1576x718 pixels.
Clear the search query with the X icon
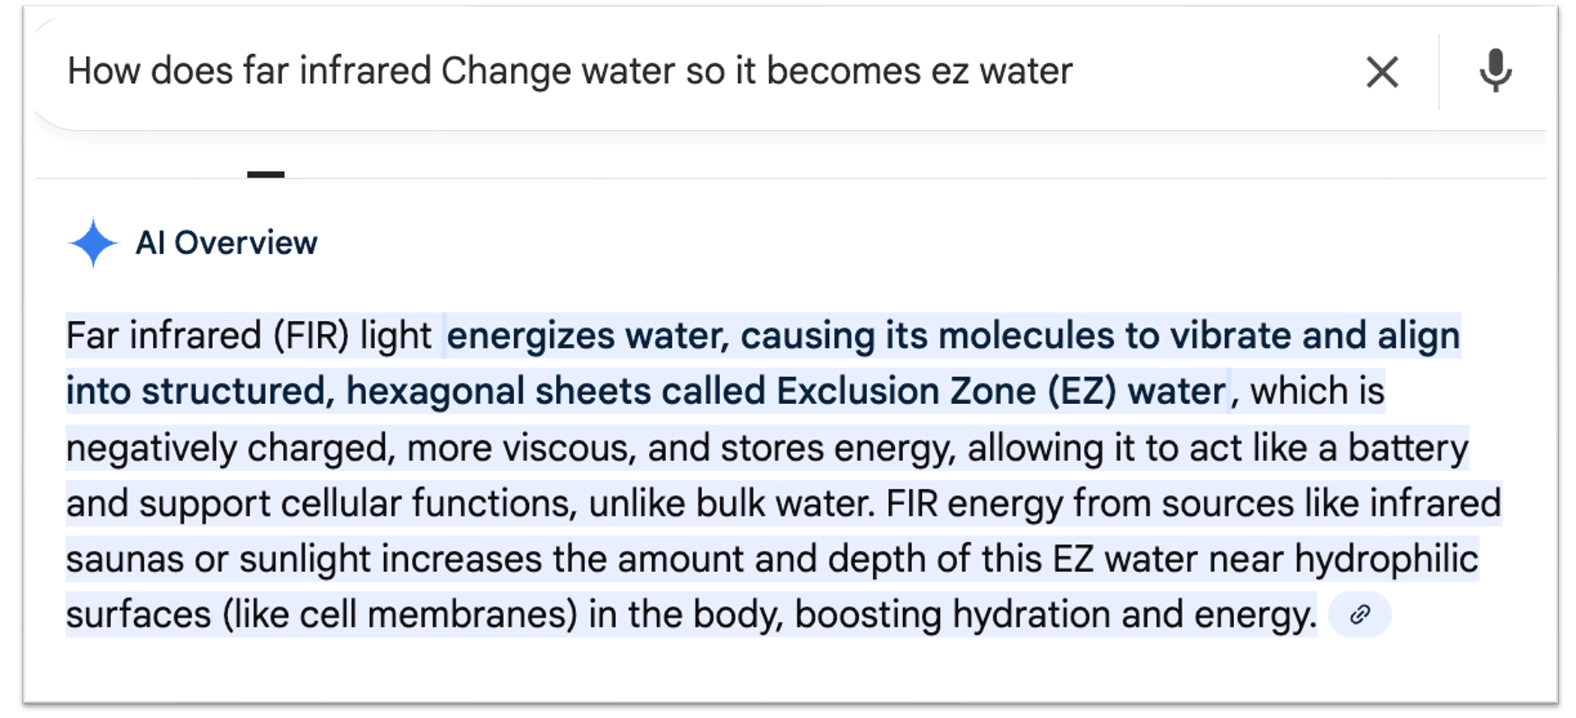1382,72
